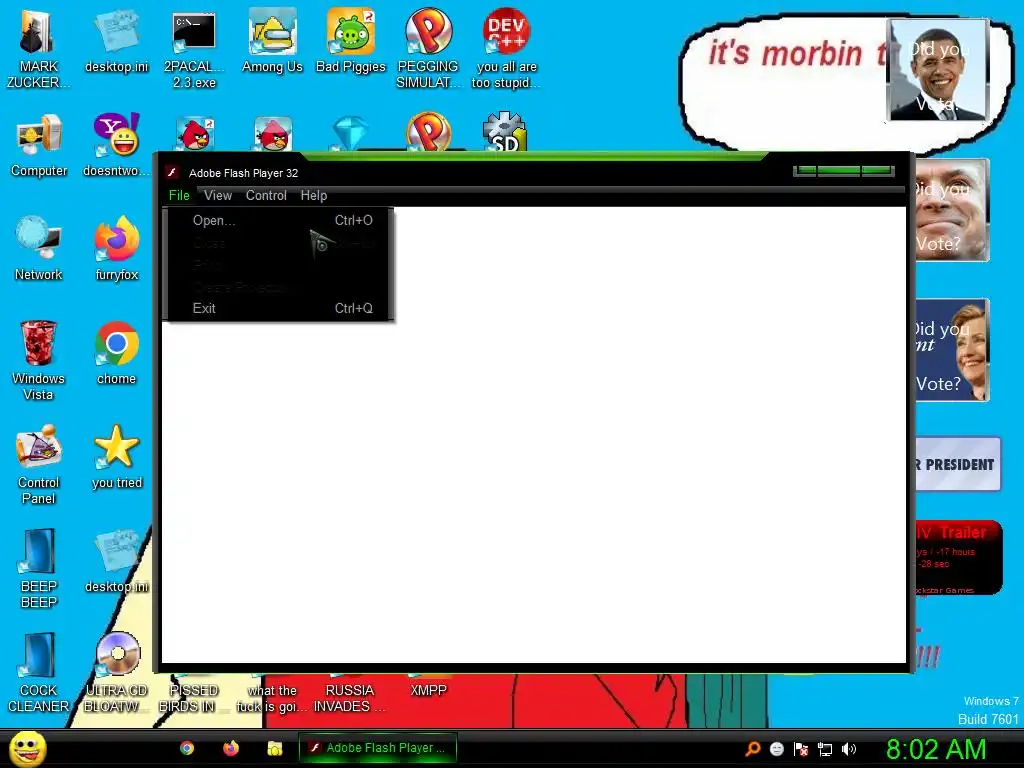Screen dimensions: 1024x768
Task: Click the Hillary Clinton 'Did you Vote?' gadget
Action: point(952,349)
